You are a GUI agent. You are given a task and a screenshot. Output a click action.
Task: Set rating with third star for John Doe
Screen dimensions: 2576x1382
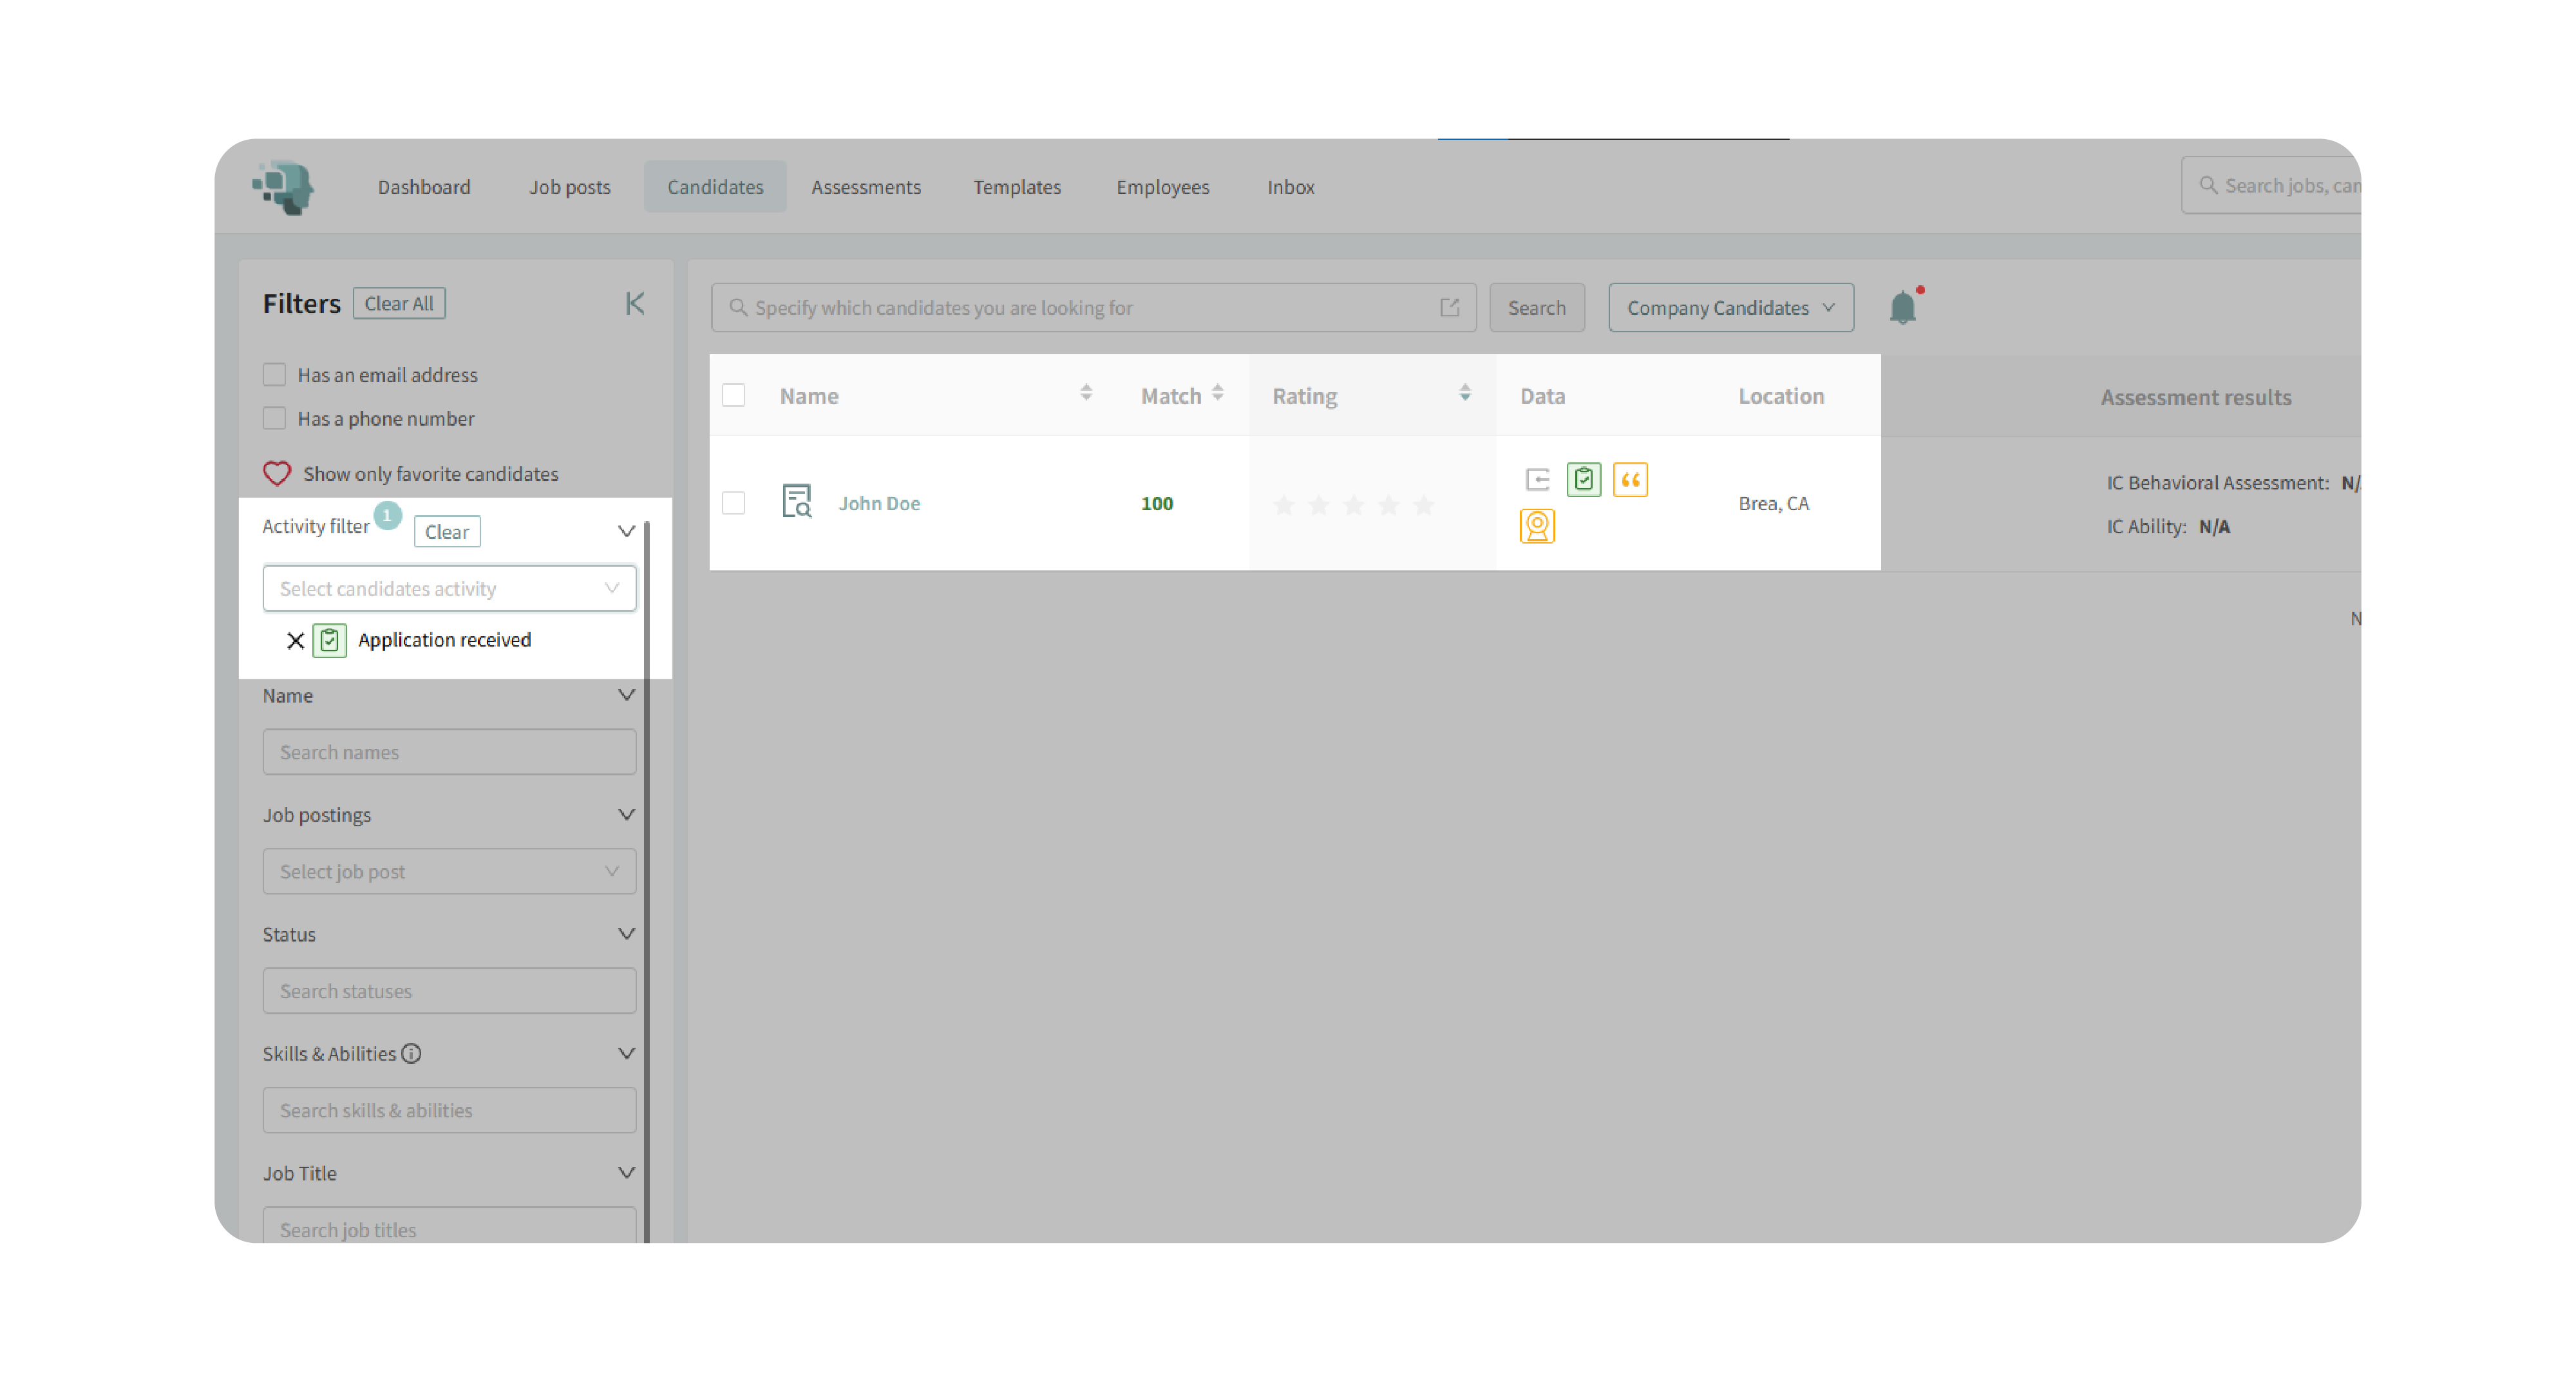[x=1353, y=505]
